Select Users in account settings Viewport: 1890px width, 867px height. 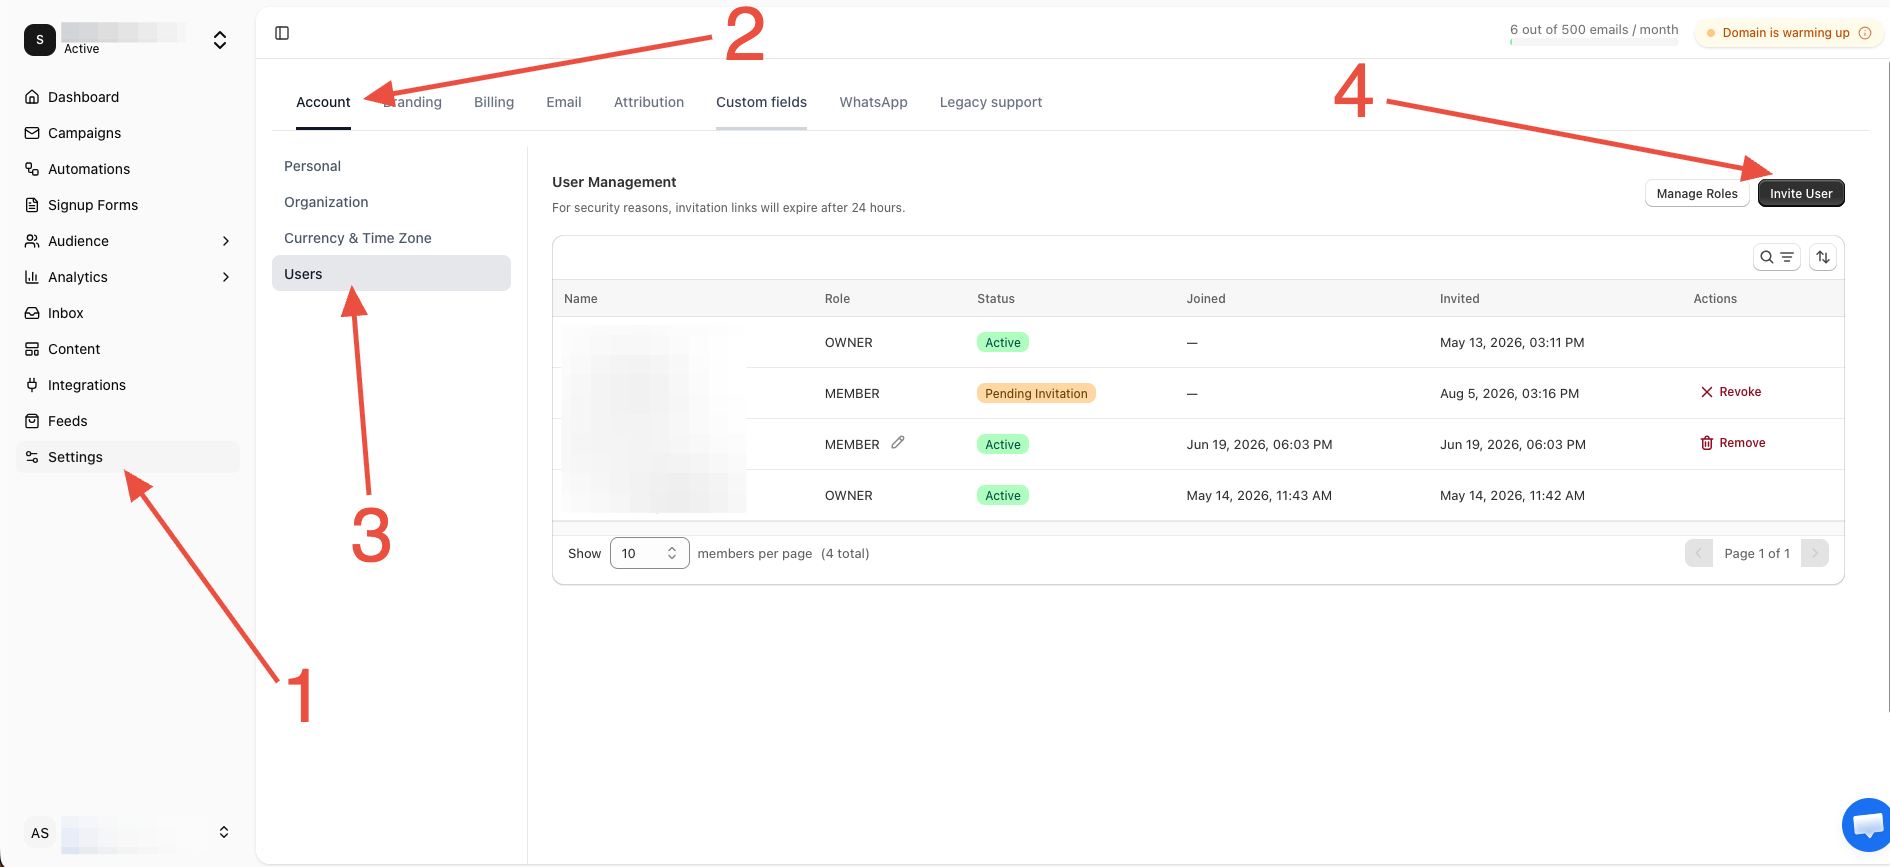pos(391,273)
